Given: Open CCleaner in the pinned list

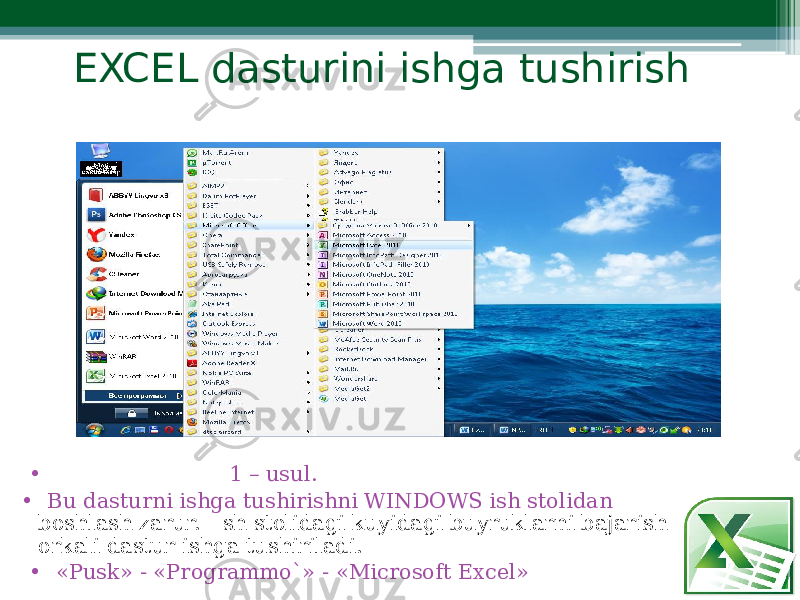Looking at the screenshot, I should 113,274.
